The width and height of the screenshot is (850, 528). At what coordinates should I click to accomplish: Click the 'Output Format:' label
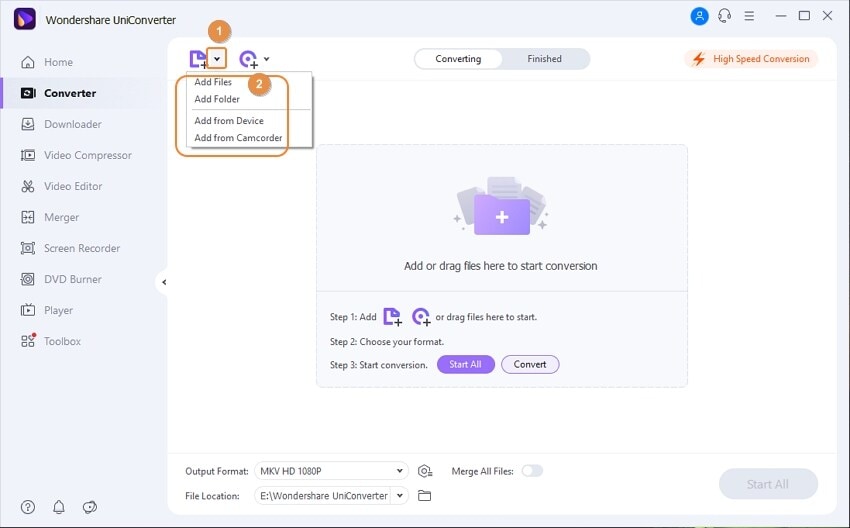click(x=216, y=472)
